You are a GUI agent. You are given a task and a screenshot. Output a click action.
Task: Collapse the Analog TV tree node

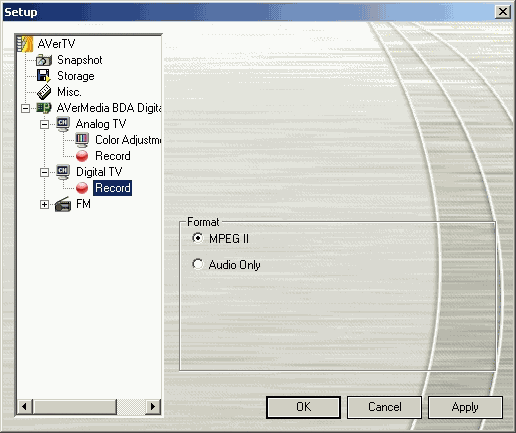44,124
